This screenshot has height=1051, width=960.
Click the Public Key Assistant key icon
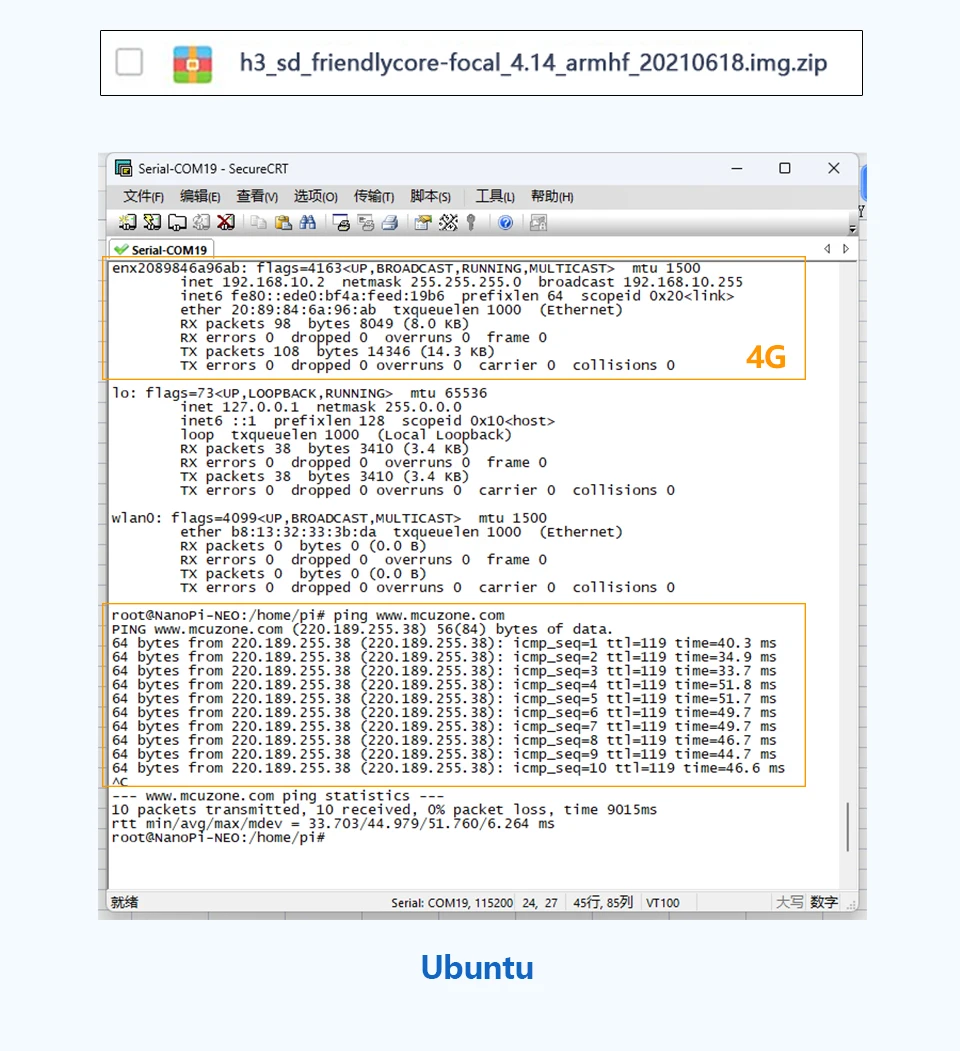471,222
